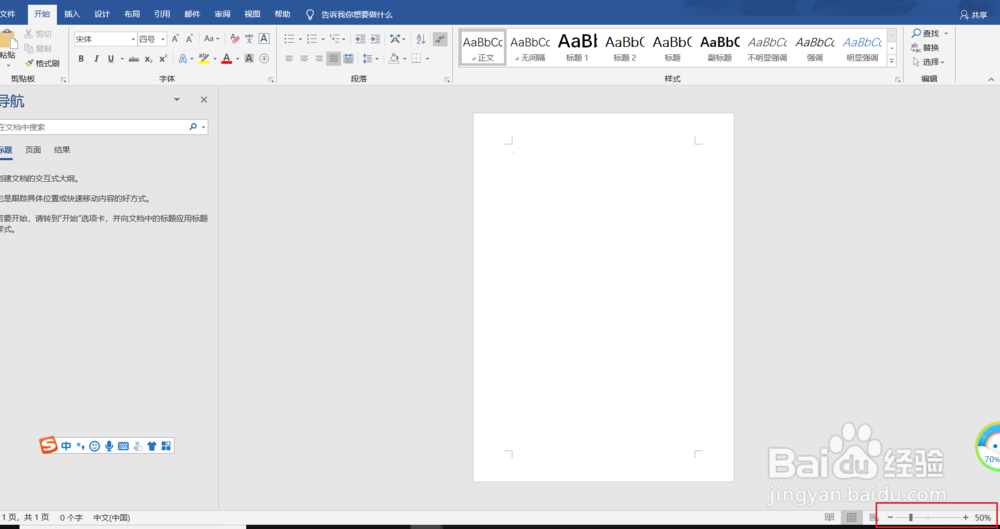The image size is (1000, 529).
Task: Align the paragraph text left
Action: coord(289,59)
